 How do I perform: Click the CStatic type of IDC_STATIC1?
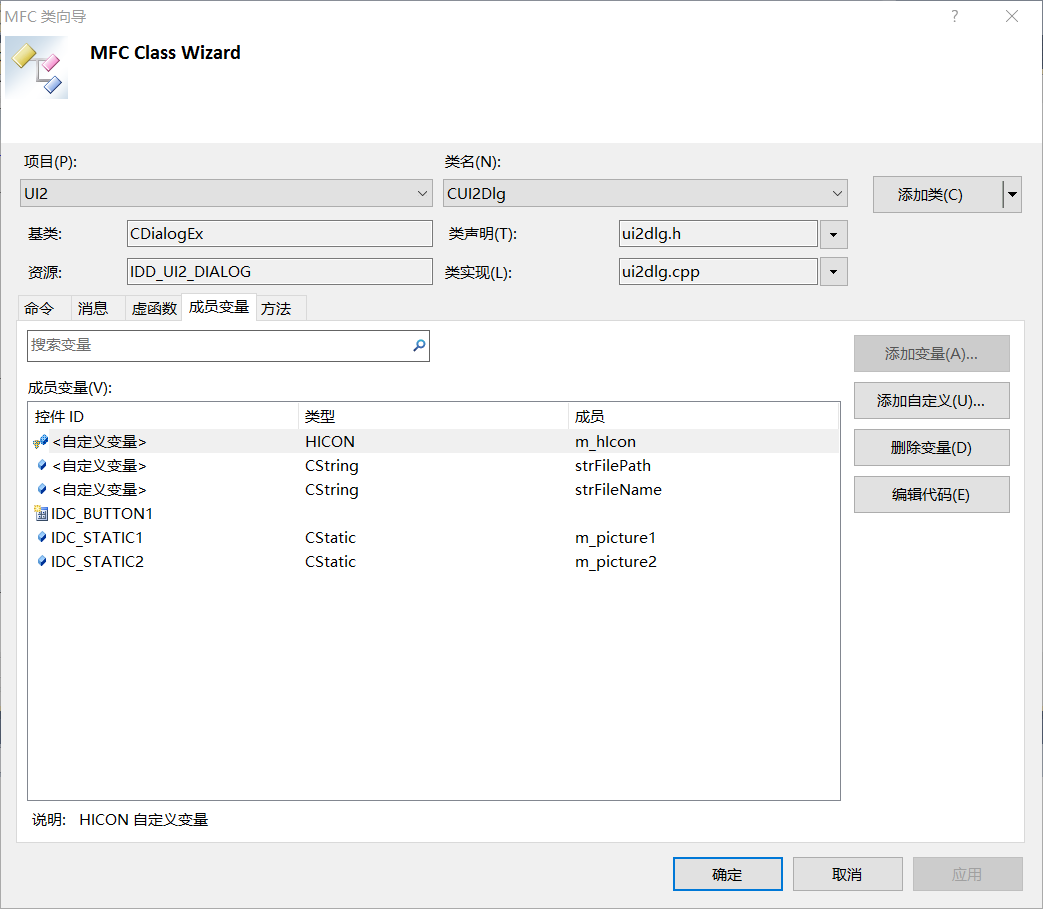[330, 537]
